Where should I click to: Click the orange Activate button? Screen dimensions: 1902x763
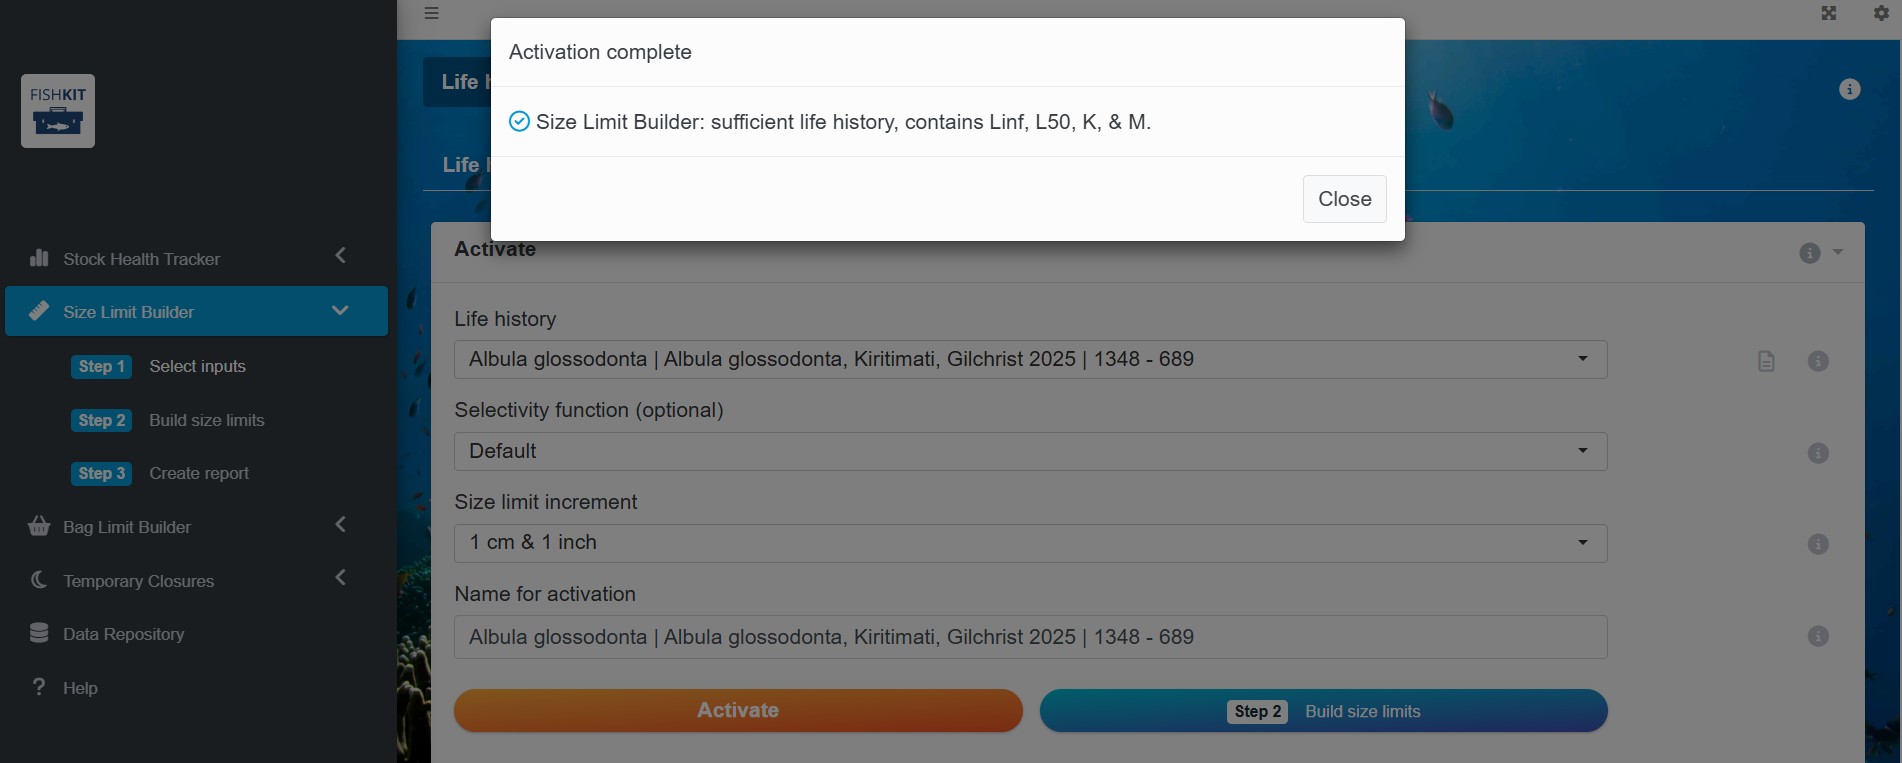tap(738, 710)
